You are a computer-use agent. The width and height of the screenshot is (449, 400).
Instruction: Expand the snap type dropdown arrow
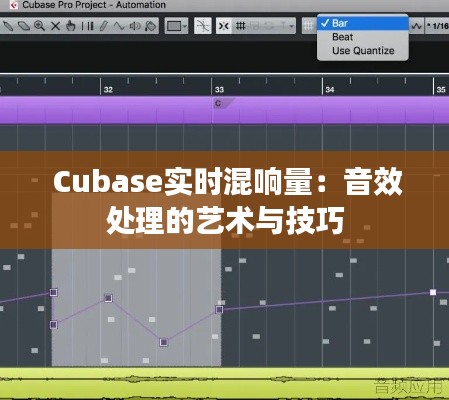(x=292, y=26)
